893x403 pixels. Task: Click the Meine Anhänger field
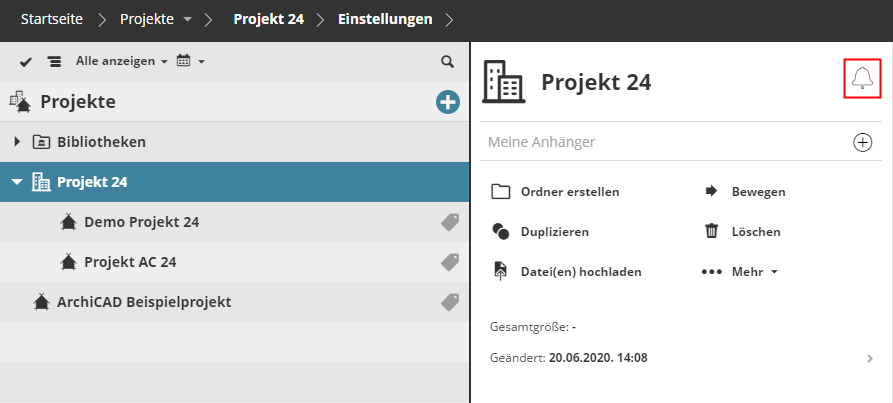[660, 142]
